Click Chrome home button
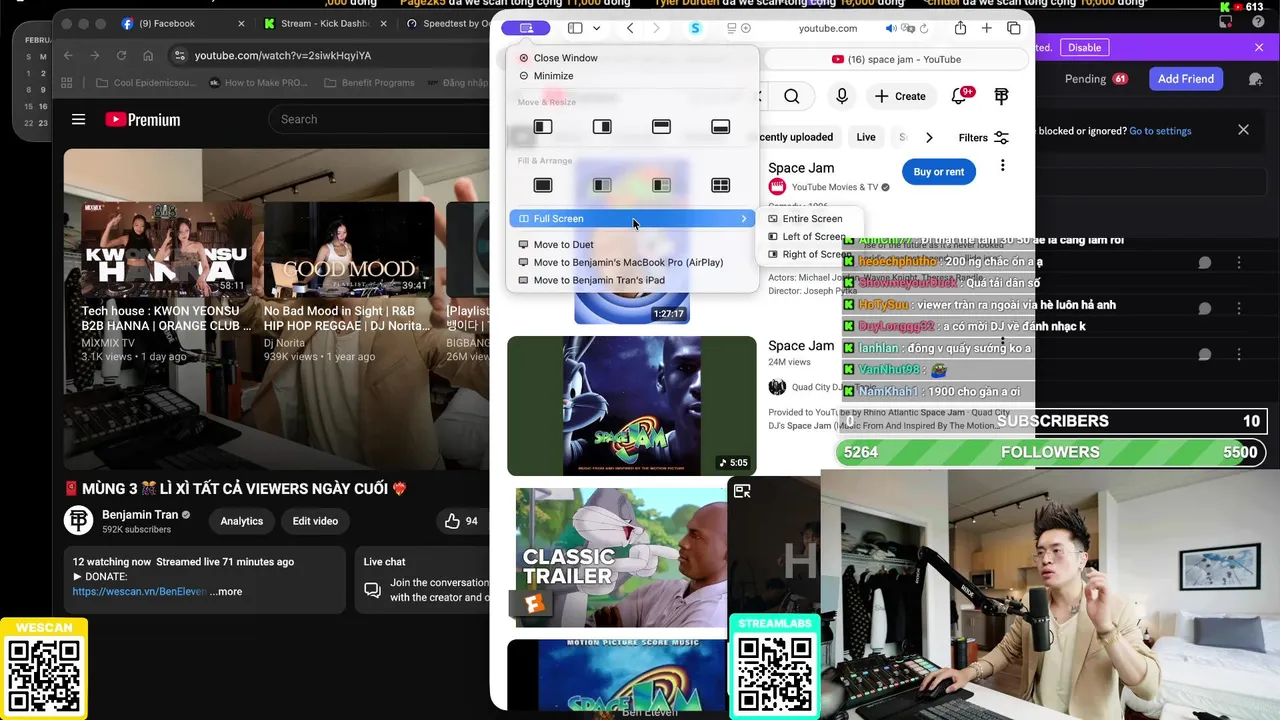 point(148,56)
